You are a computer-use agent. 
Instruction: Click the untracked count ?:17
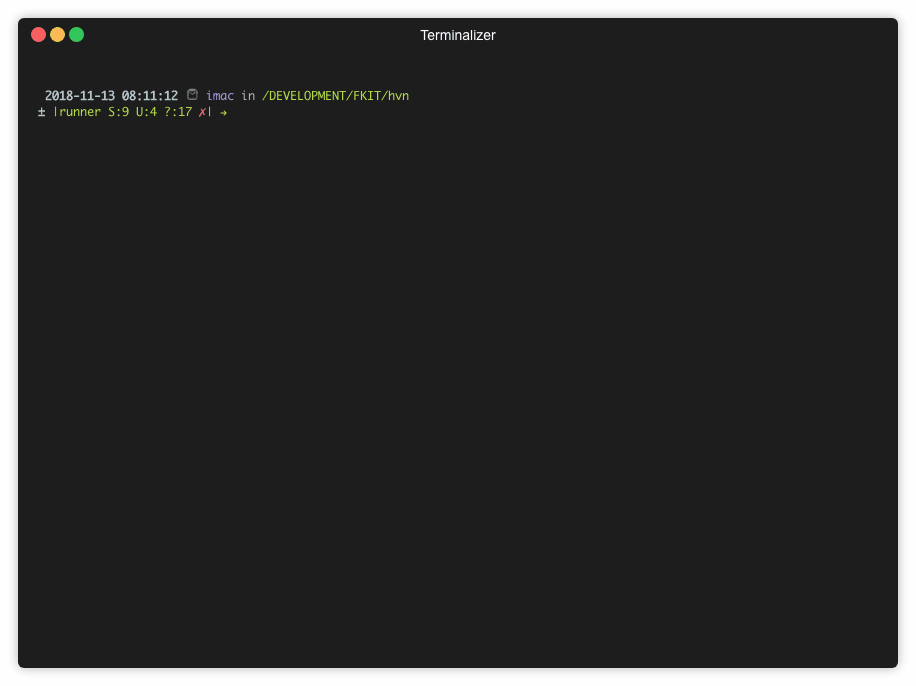pos(178,112)
